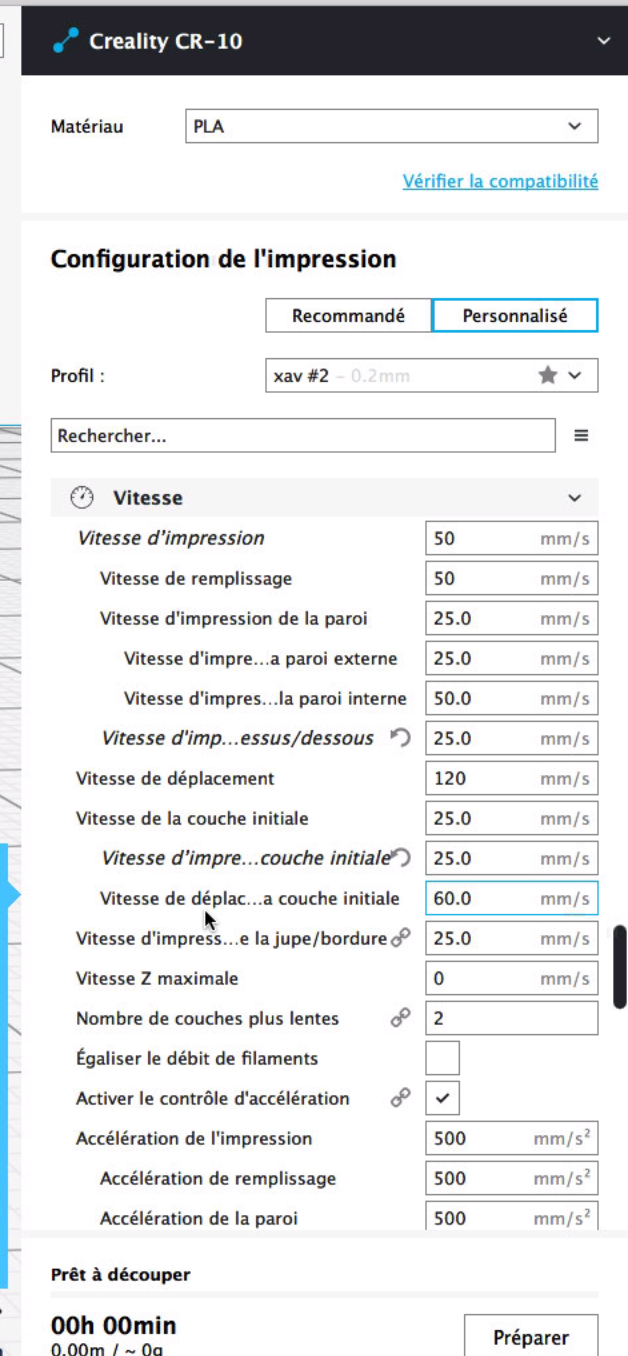Open the Profil xav #2 dropdown
This screenshot has width=628, height=1356.
432,376
